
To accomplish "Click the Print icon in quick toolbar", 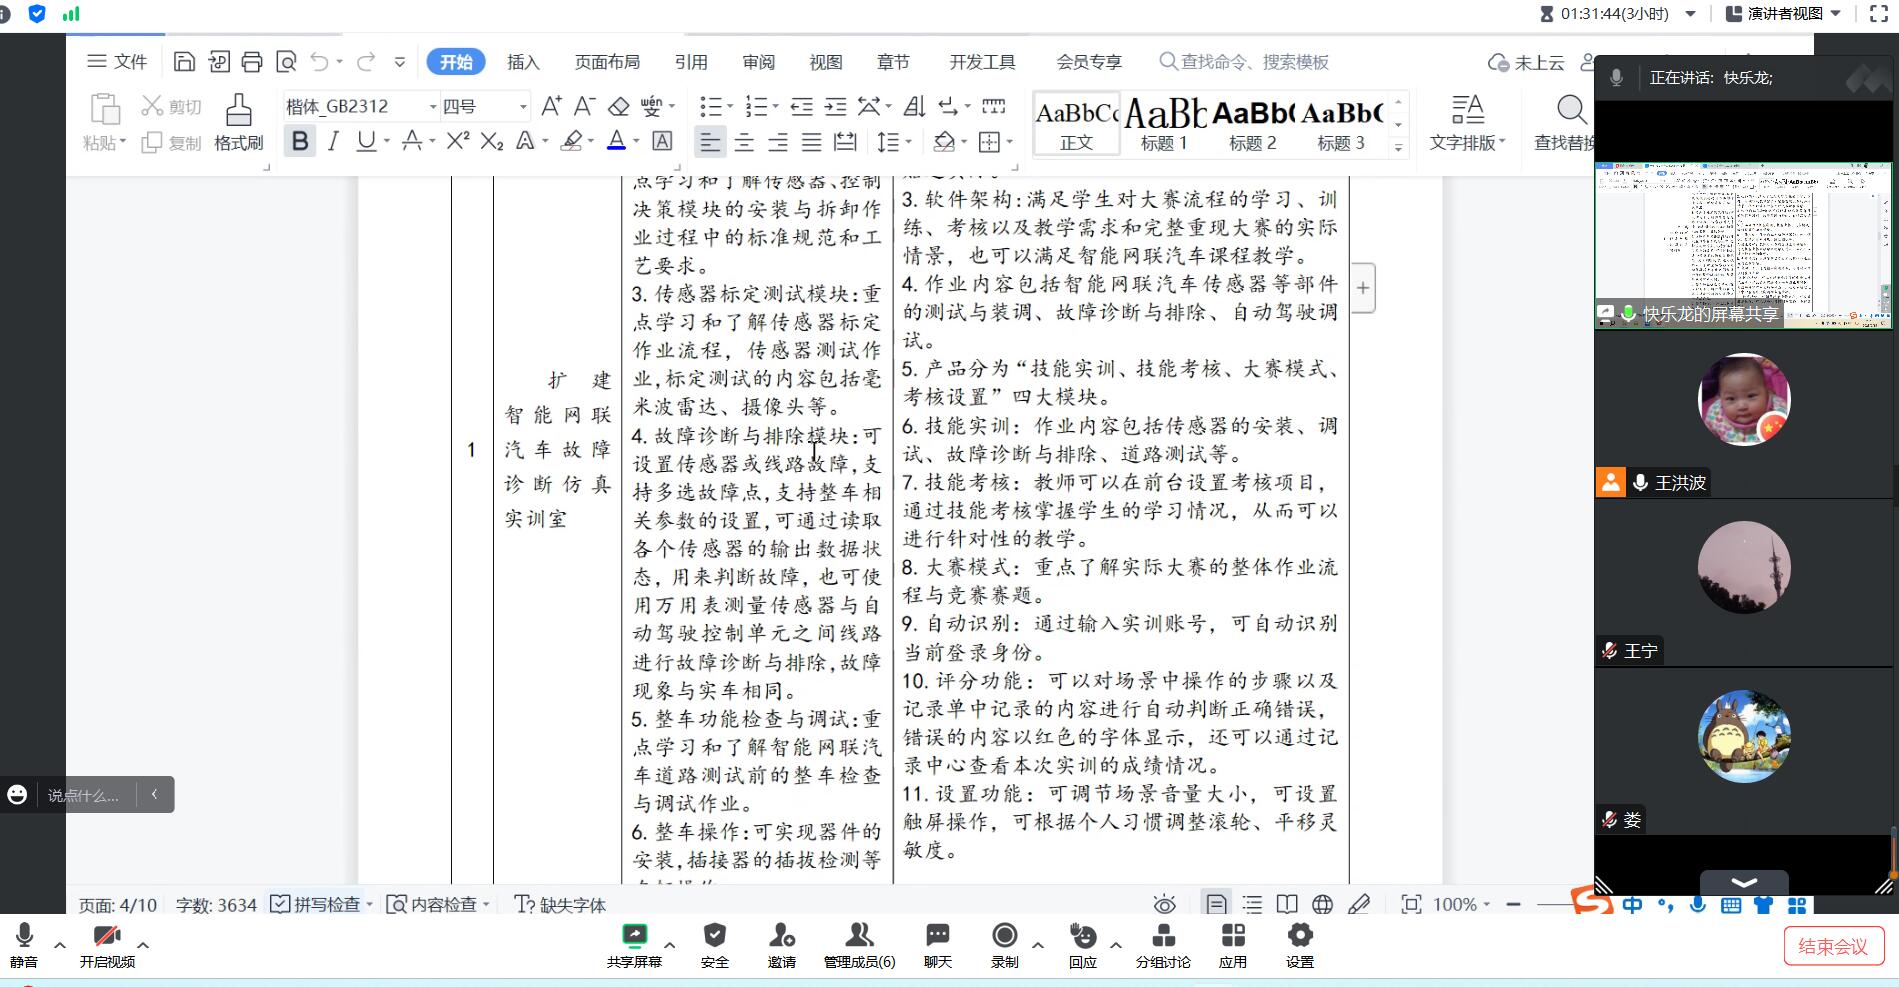I will coord(252,62).
